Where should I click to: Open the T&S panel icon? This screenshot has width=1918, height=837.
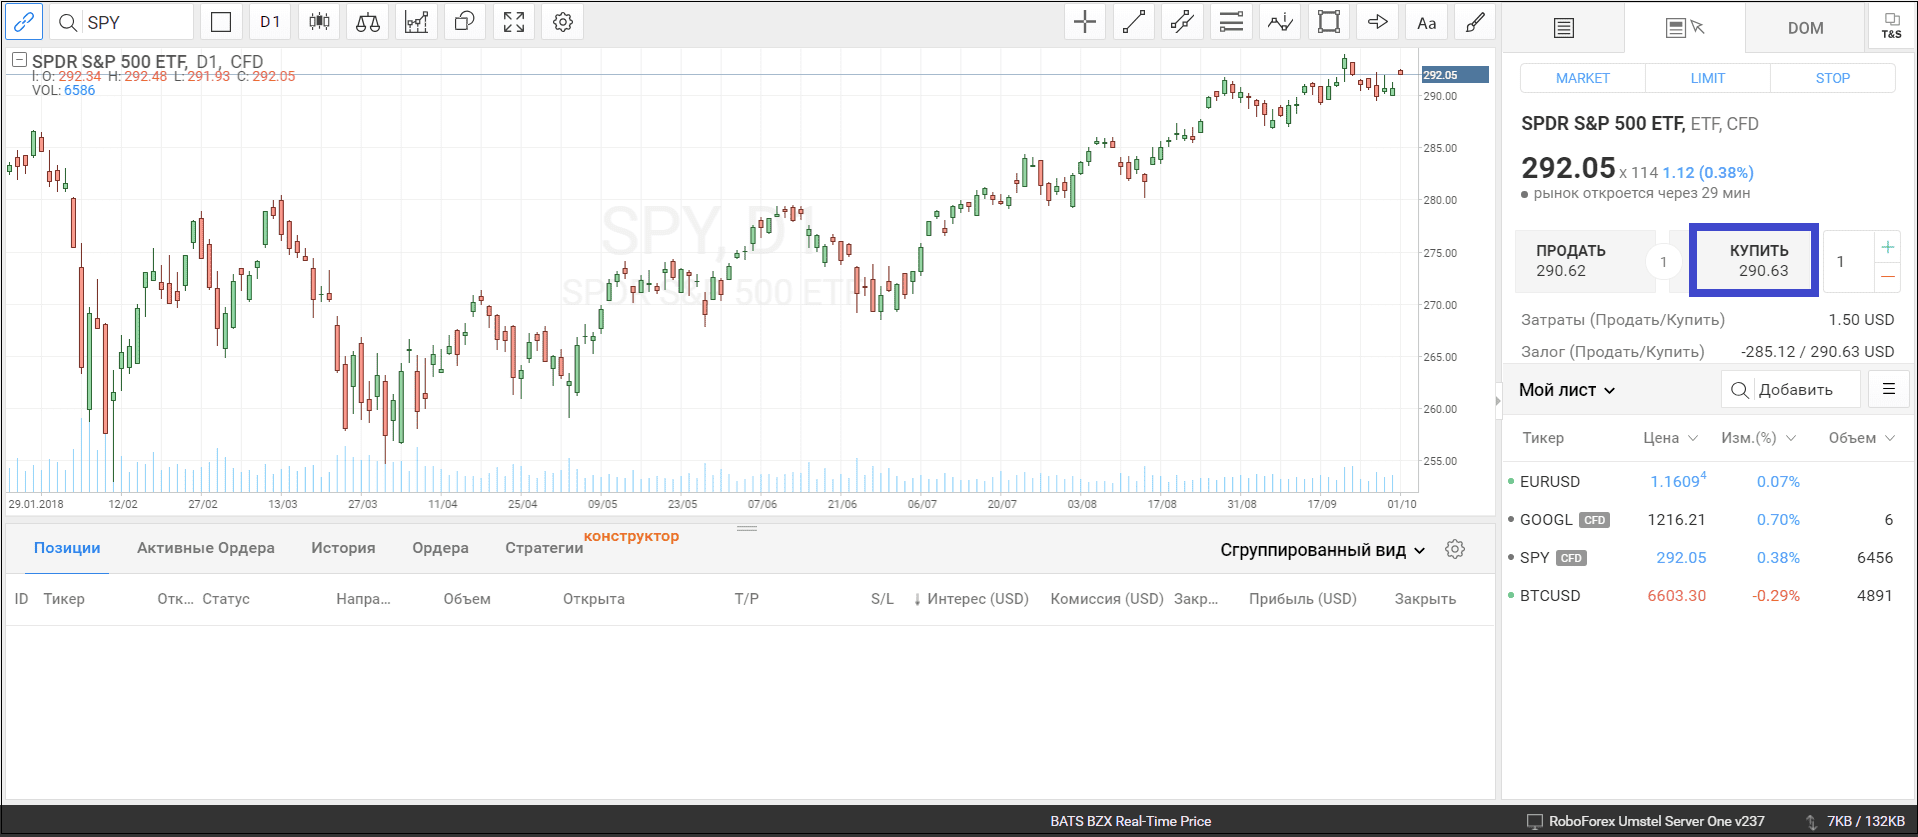coord(1891,26)
